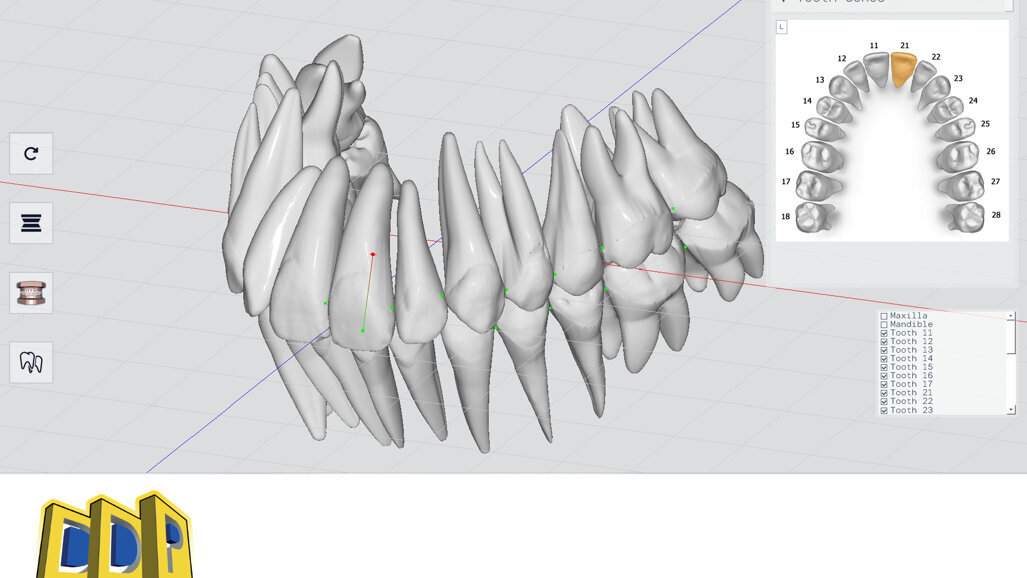Click the tooth list scrollbar thumb

pos(1011,337)
